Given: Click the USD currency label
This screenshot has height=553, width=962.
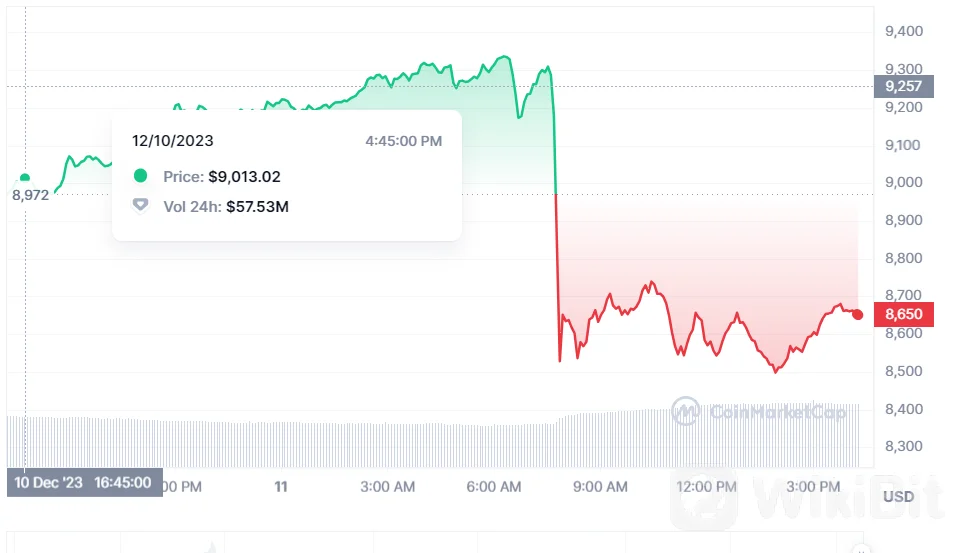Looking at the screenshot, I should pyautogui.click(x=897, y=497).
